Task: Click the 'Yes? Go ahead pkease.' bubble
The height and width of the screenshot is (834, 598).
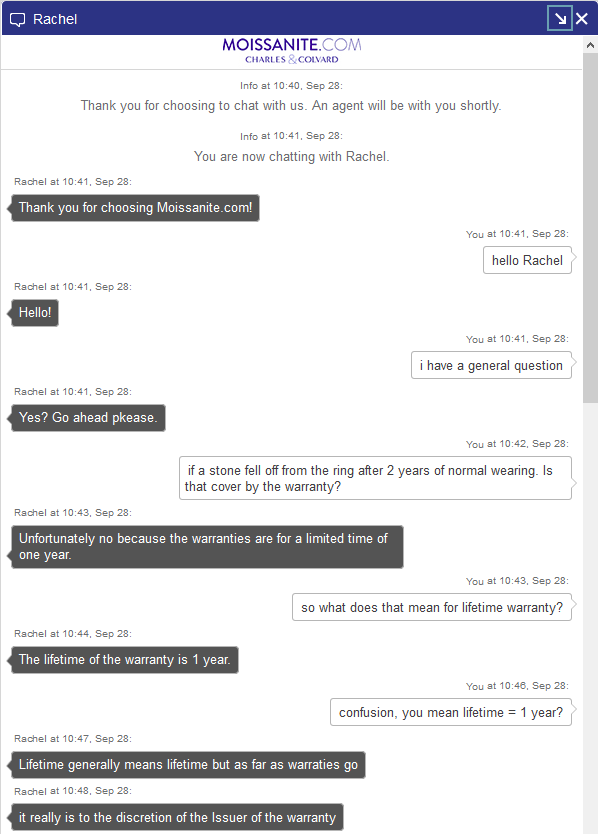Action: [x=88, y=418]
